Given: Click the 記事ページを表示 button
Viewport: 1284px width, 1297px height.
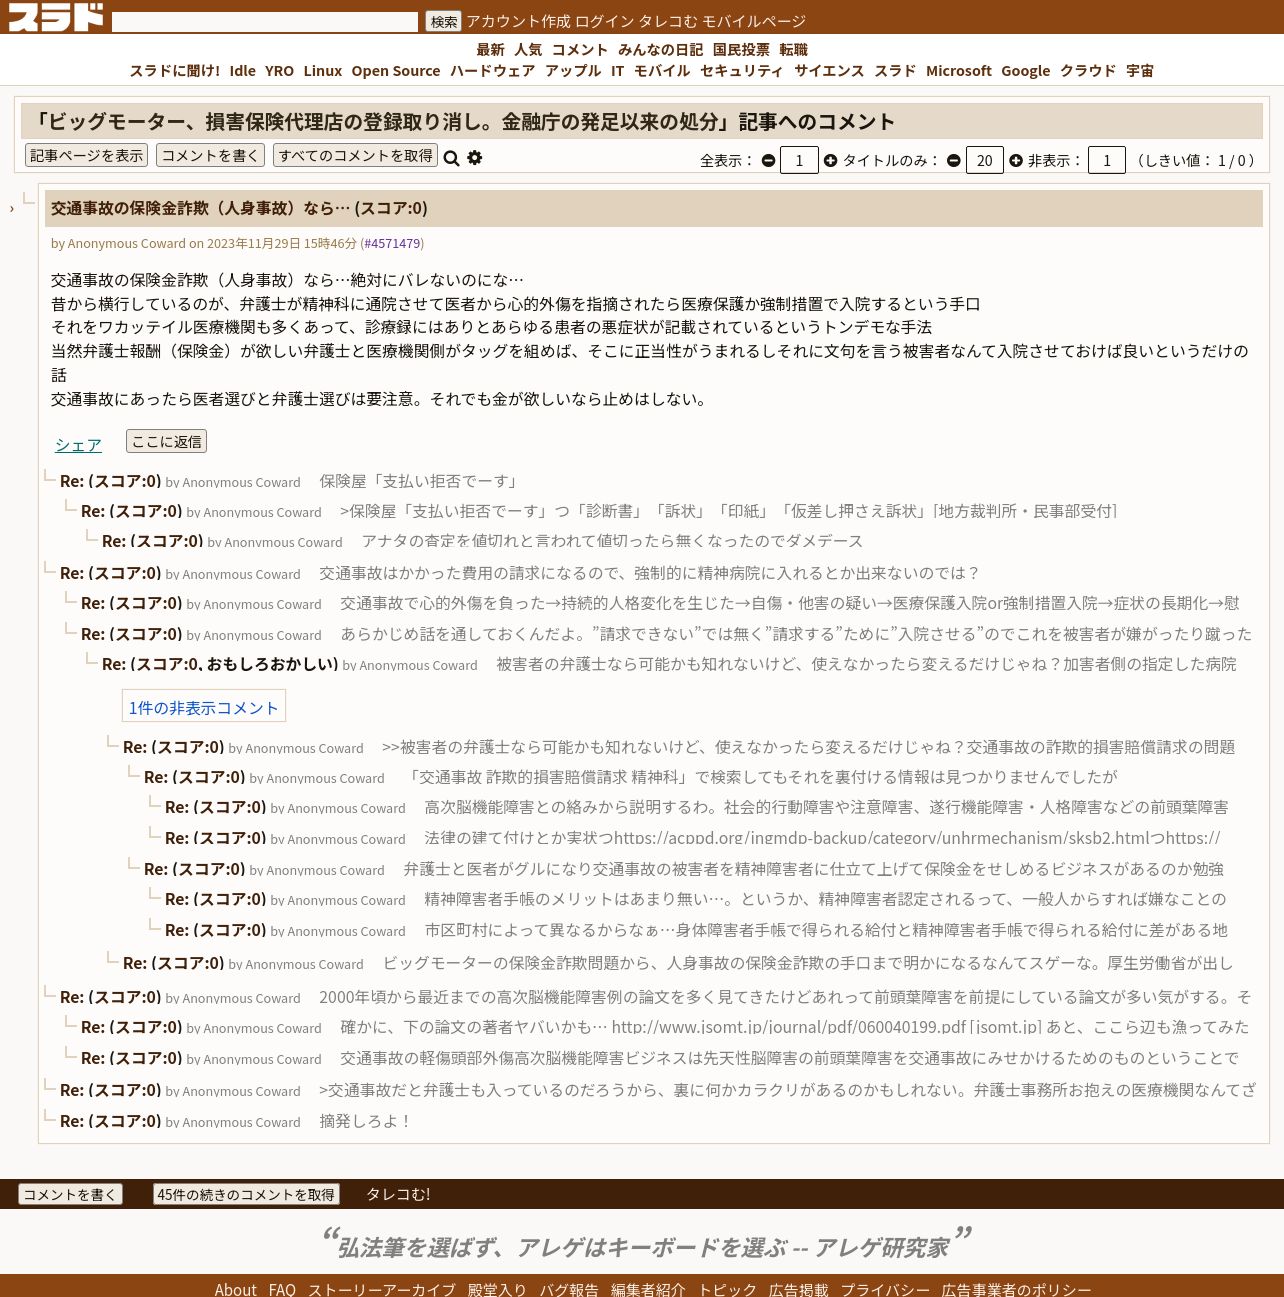Looking at the screenshot, I should click(x=86, y=155).
